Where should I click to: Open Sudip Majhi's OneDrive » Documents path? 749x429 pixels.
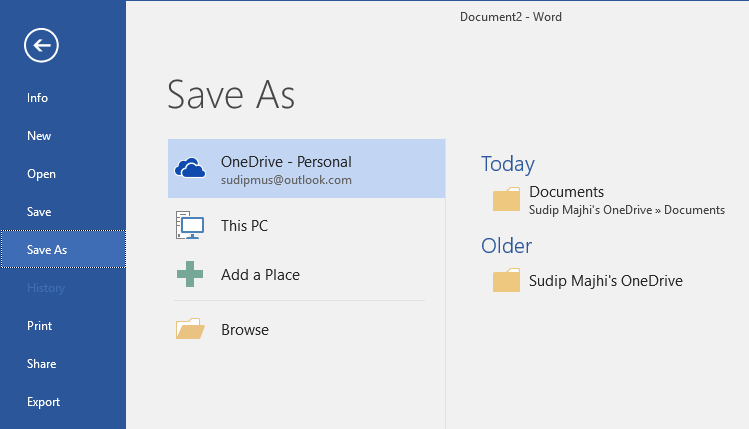pyautogui.click(x=627, y=210)
